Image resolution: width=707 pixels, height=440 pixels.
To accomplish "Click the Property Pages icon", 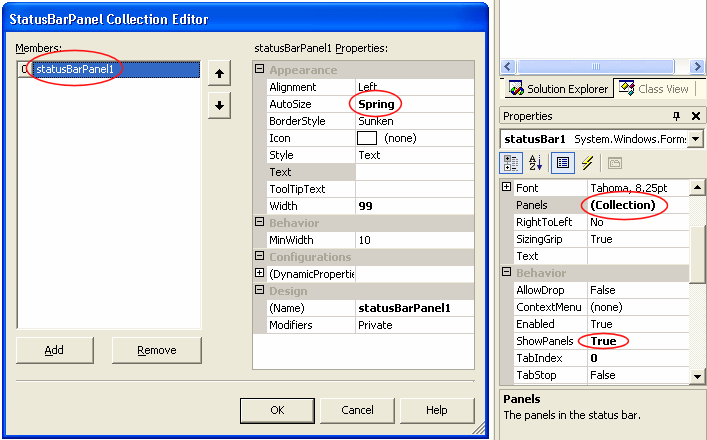I will point(614,162).
